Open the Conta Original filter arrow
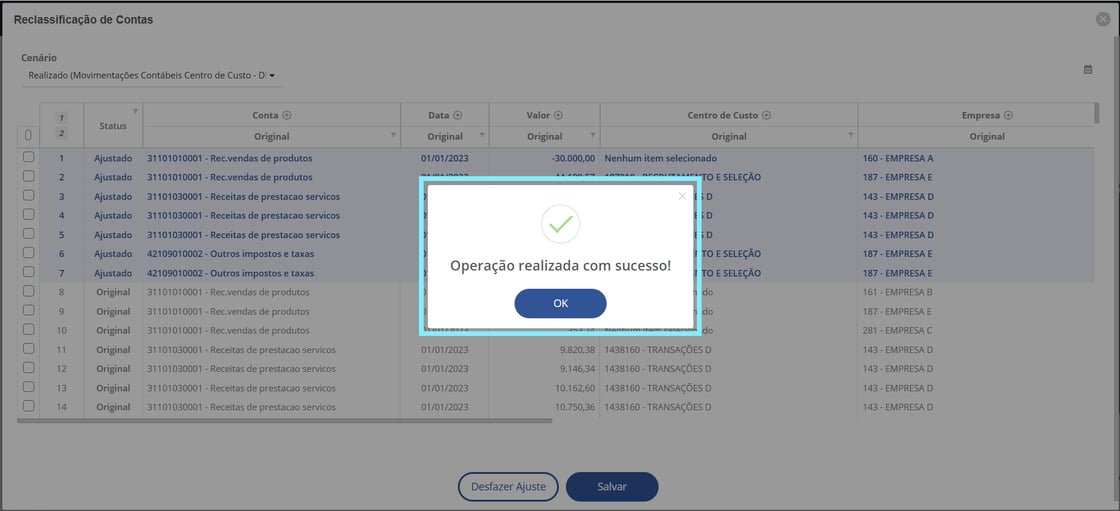This screenshot has width=1120, height=511. pos(394,135)
